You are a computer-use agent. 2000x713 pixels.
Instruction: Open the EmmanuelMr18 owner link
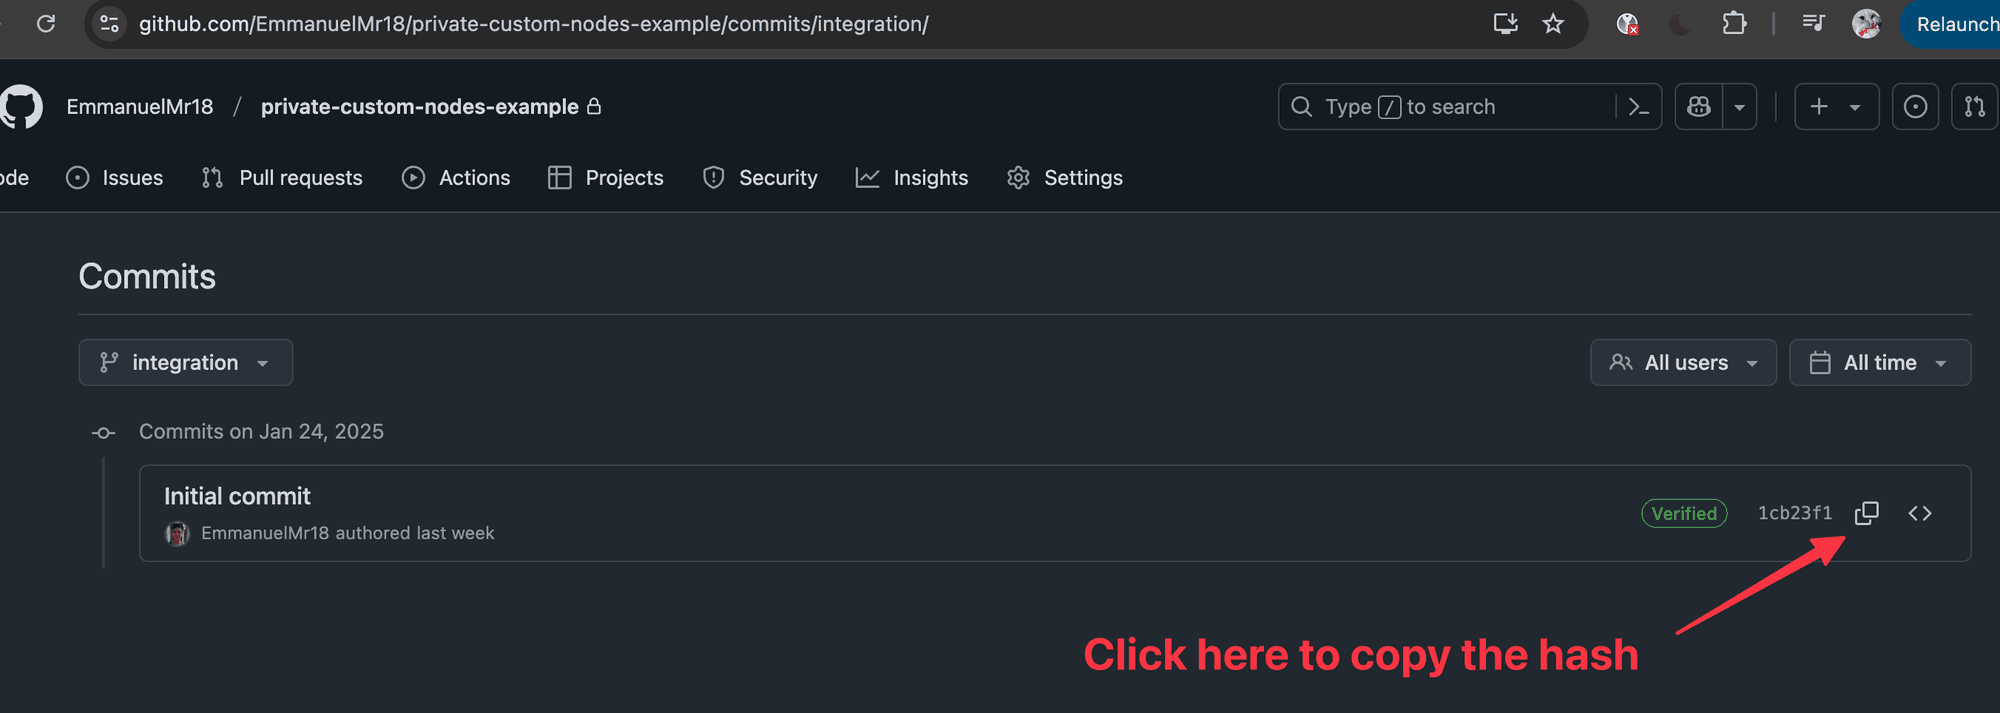(140, 107)
